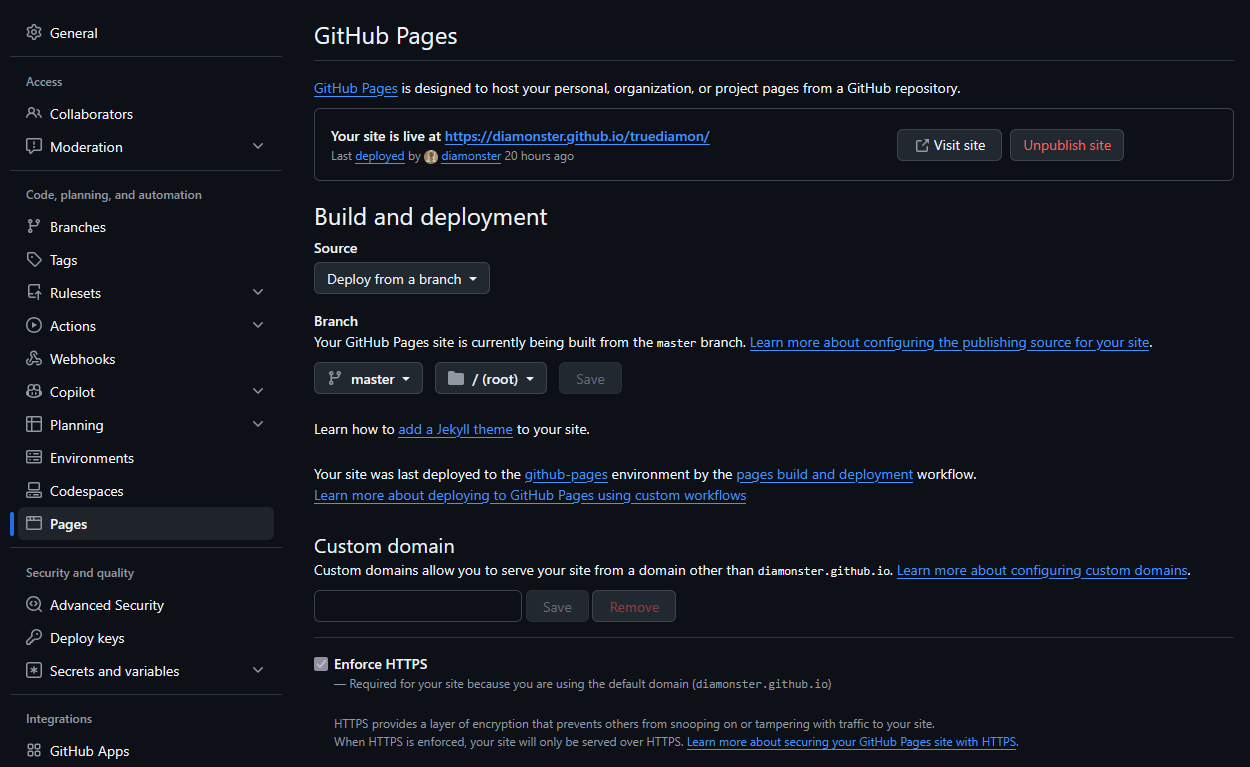Image resolution: width=1250 pixels, height=767 pixels.
Task: Open General settings page
Action: [x=146, y=33]
